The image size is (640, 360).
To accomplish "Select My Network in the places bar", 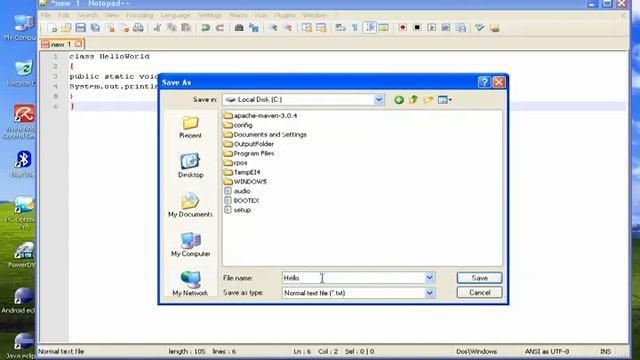I will pos(190,284).
